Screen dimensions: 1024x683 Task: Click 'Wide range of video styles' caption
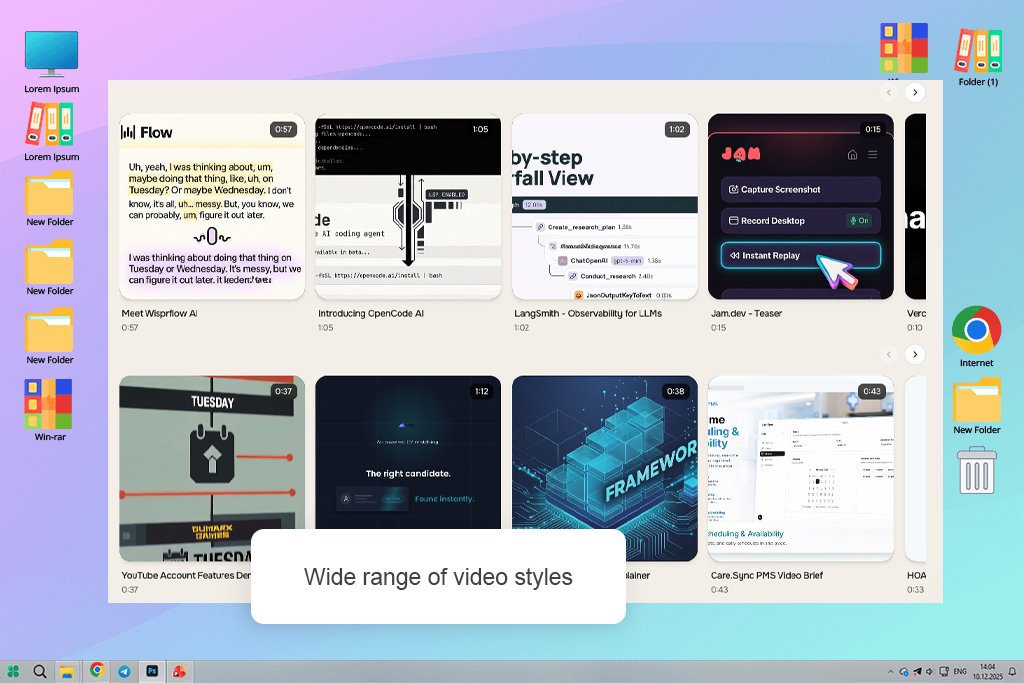[438, 577]
